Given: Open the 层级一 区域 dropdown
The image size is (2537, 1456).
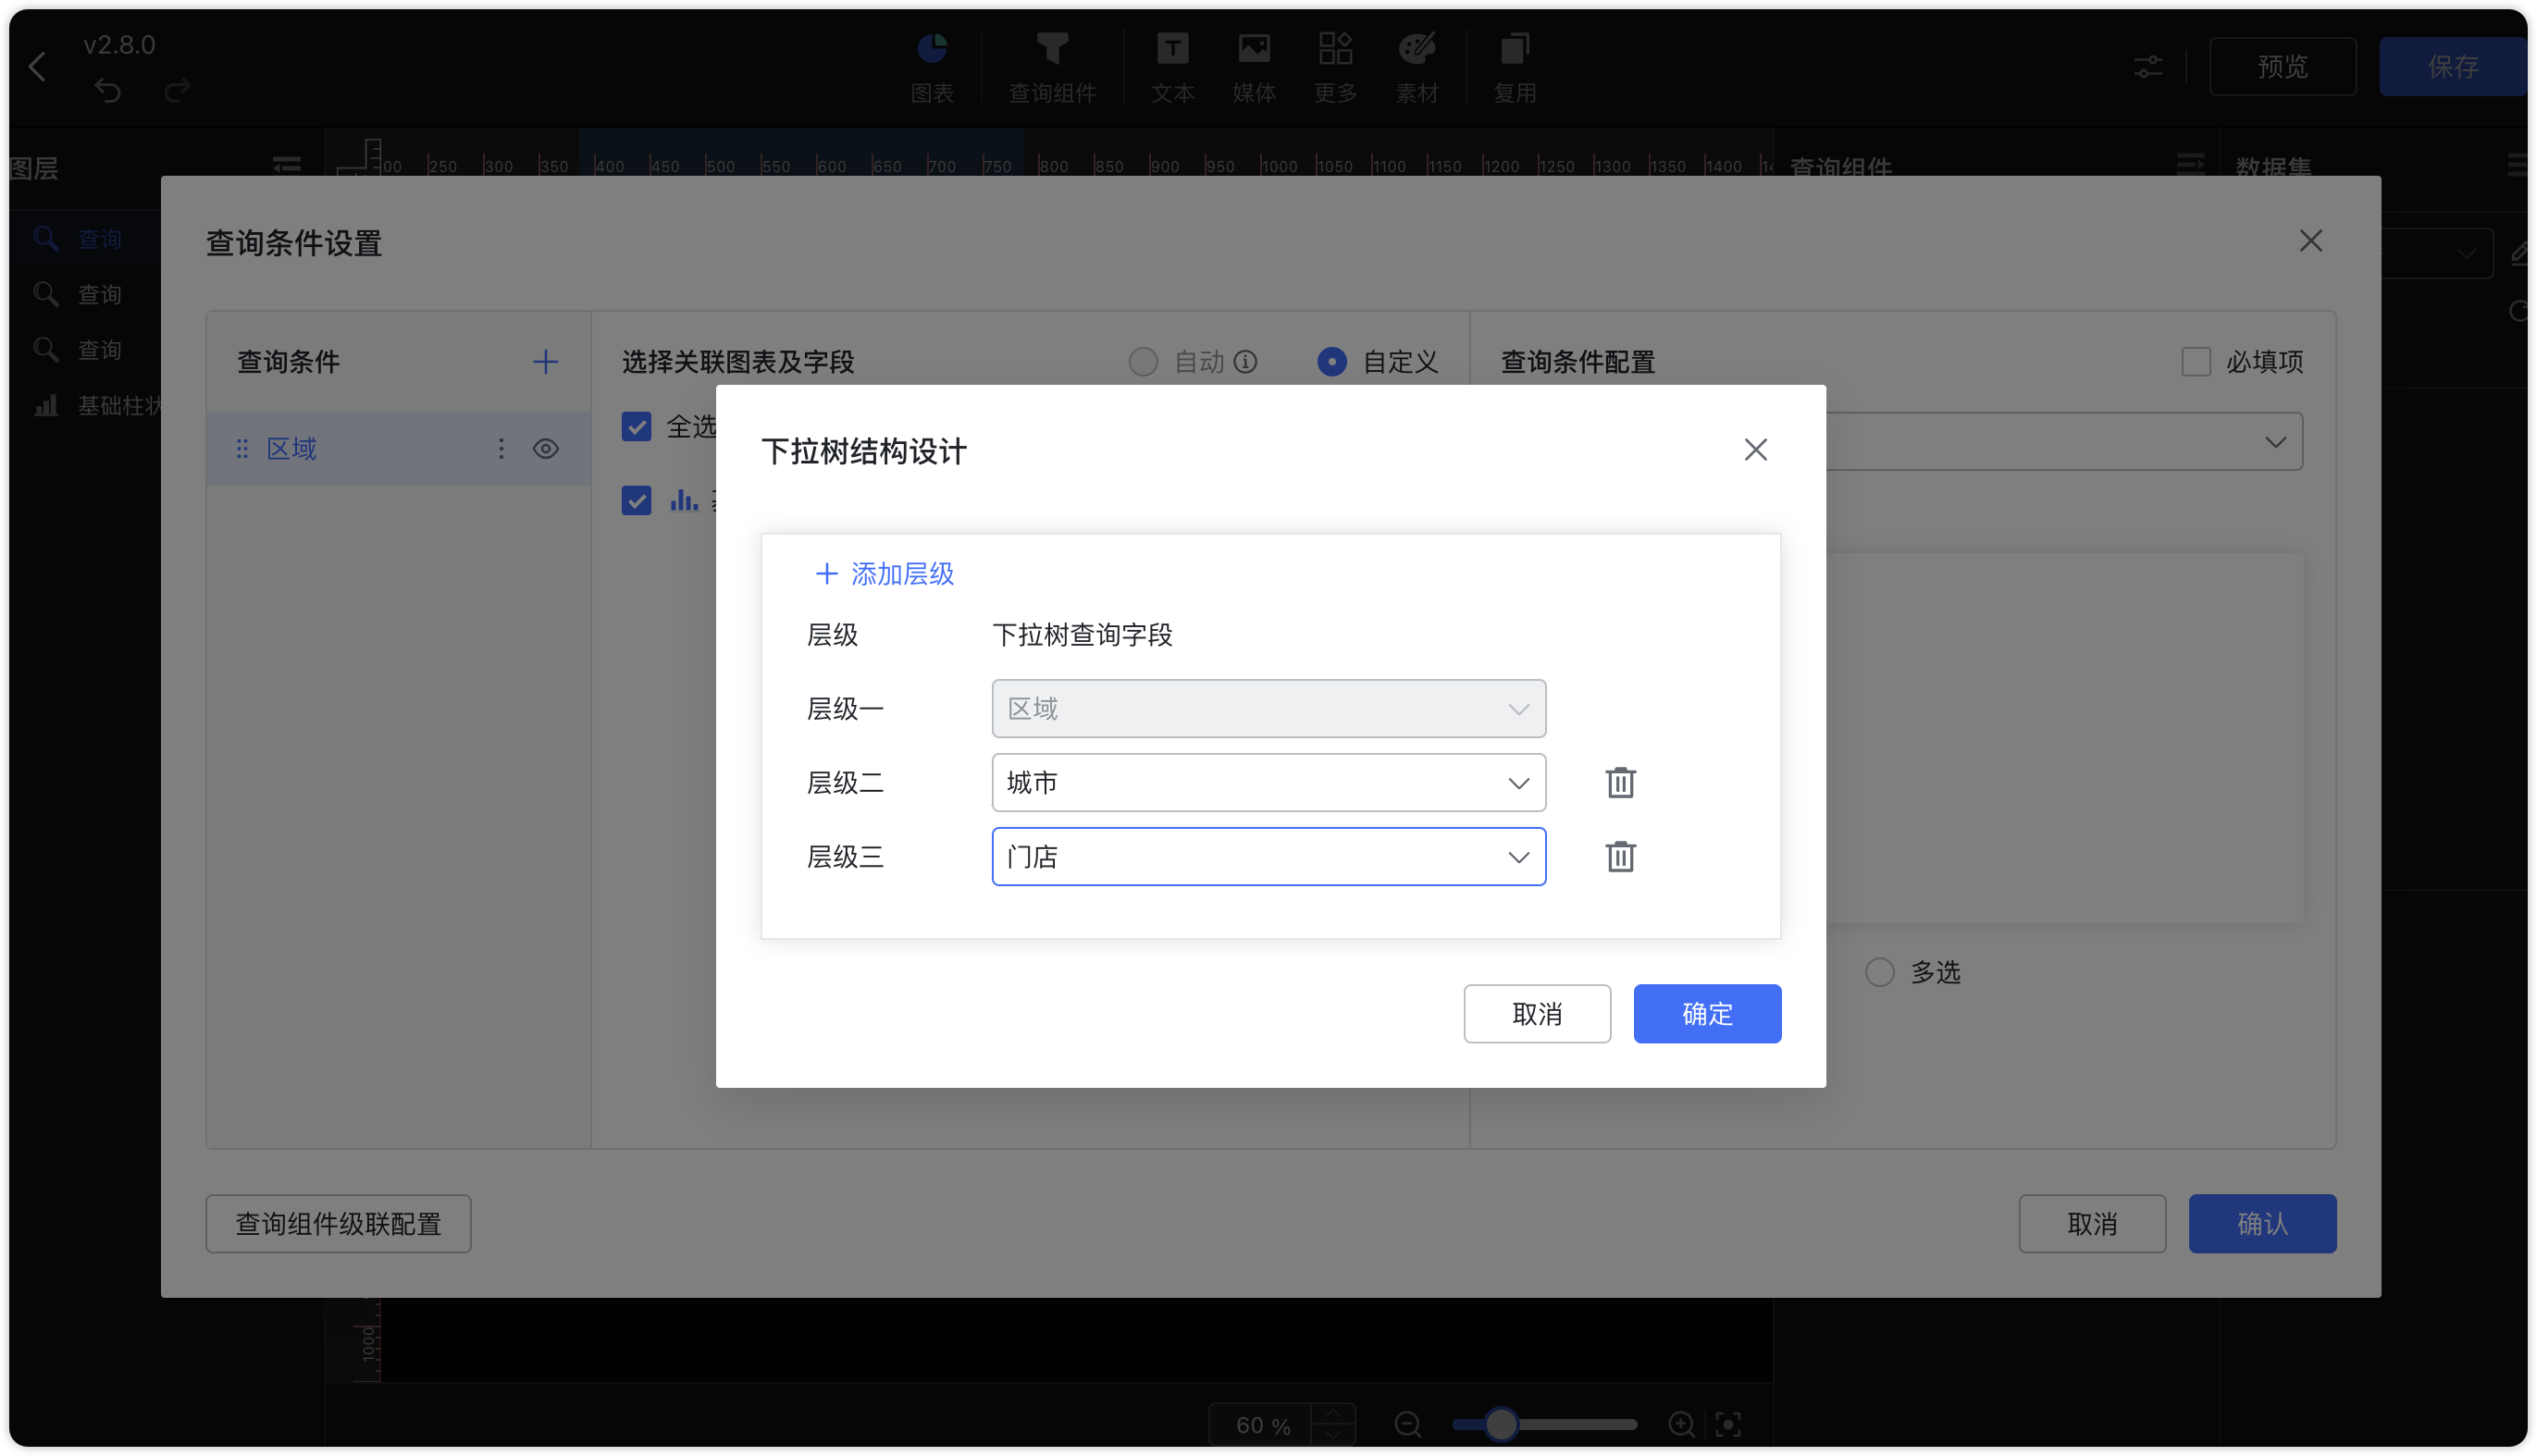Looking at the screenshot, I should tap(1268, 709).
